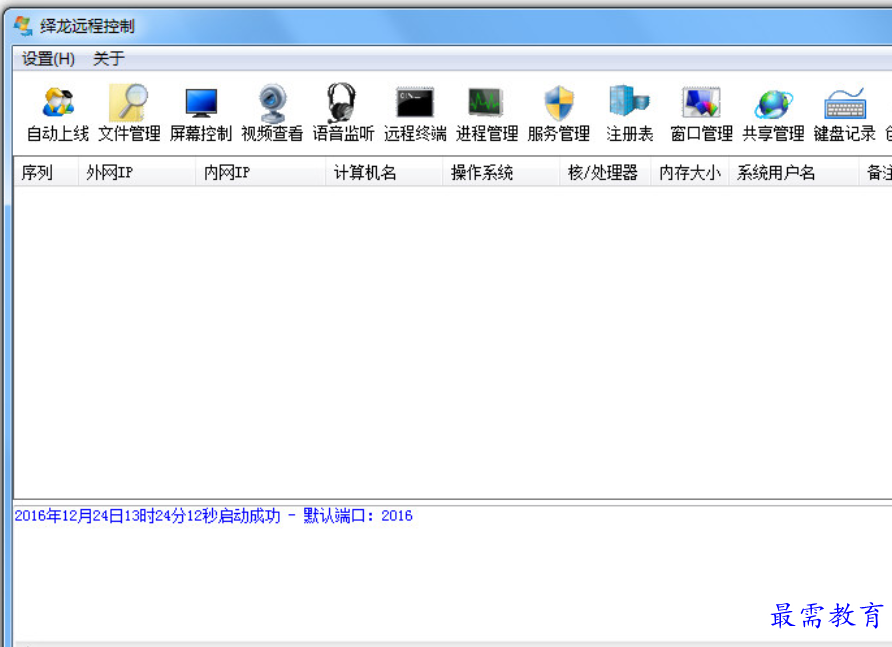Sort by the 序列 column header
892x647 pixels.
46,172
